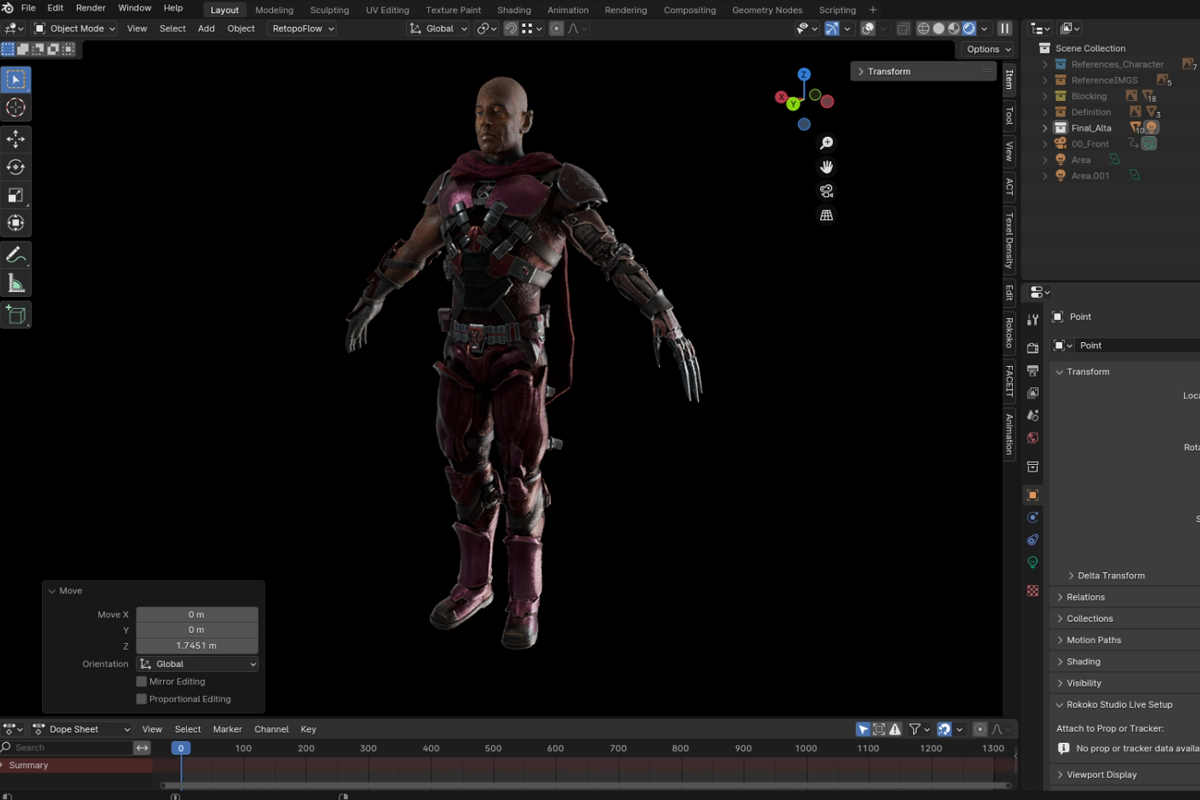The image size is (1200, 800).
Task: Open the Object Mode dropdown
Action: tap(75, 29)
